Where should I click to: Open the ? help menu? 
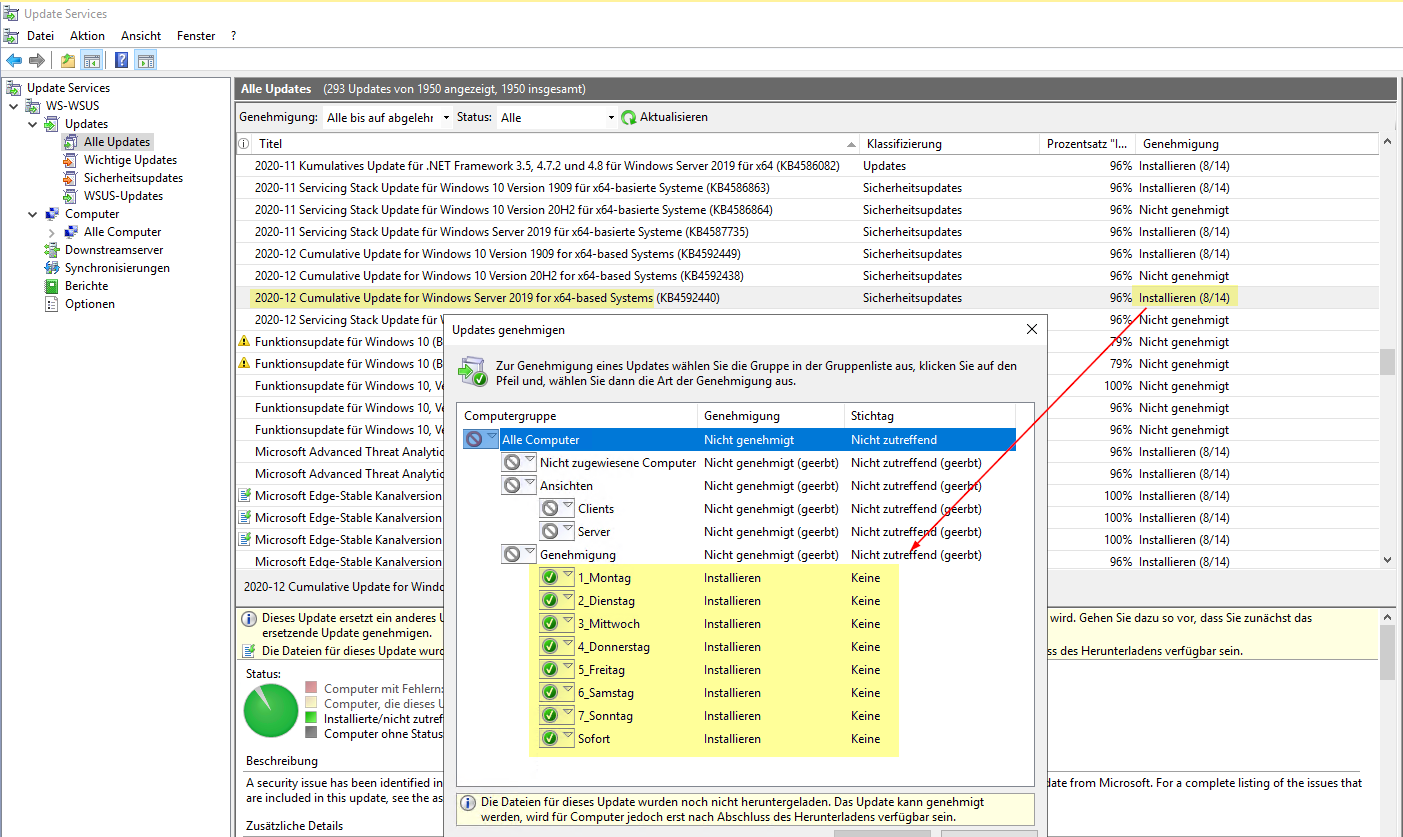233,36
